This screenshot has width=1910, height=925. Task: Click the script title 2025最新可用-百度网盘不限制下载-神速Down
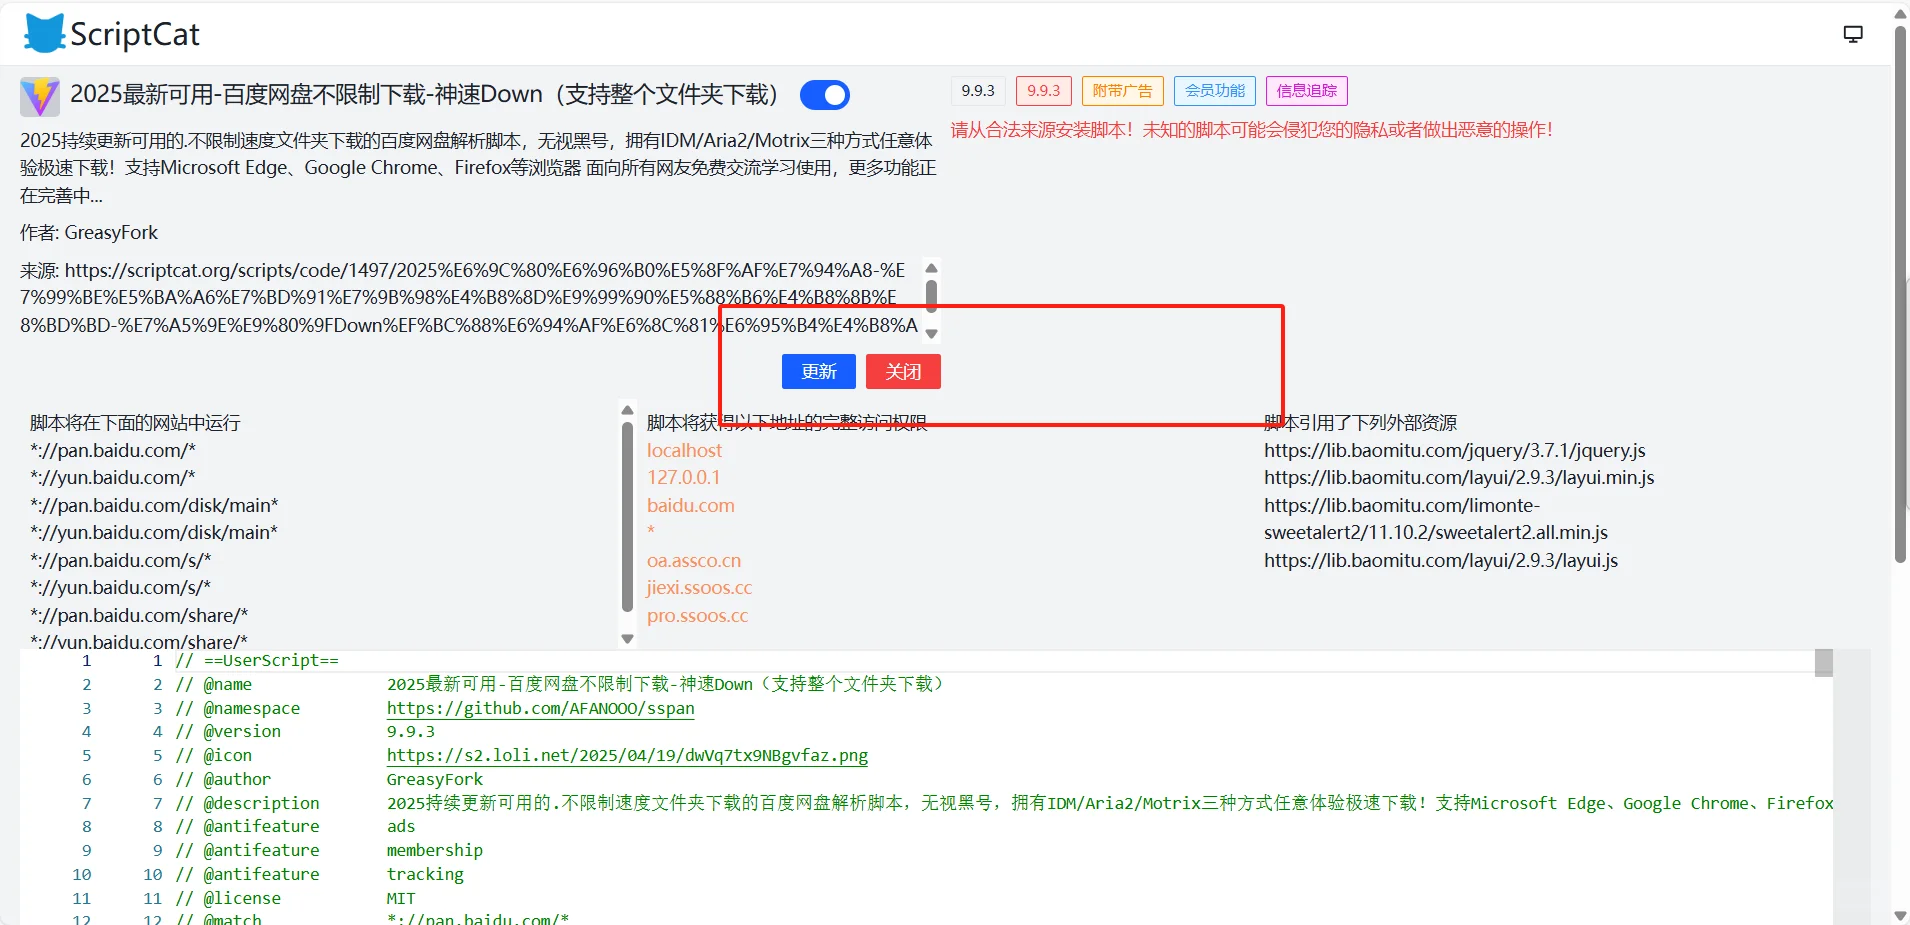[x=424, y=95]
